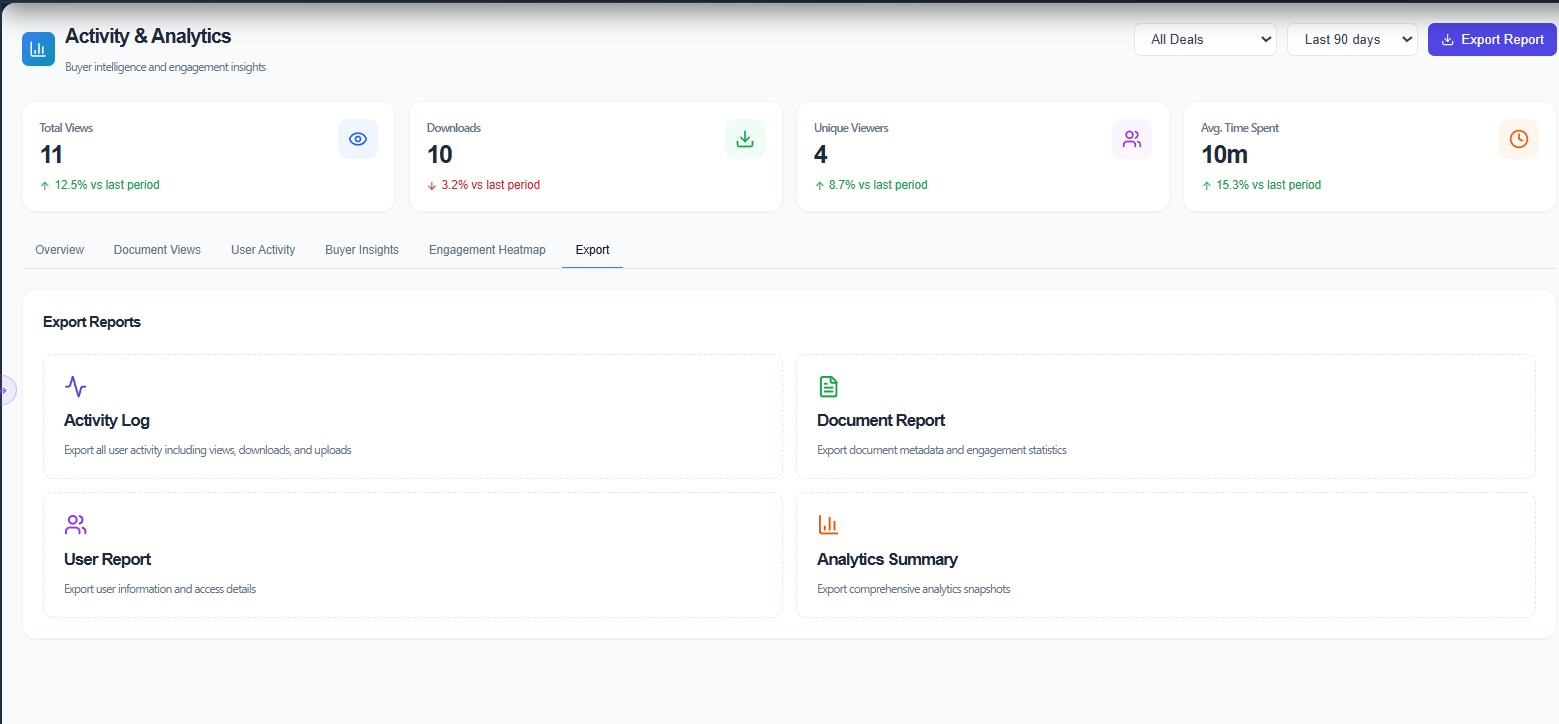Click the Analytics Summary bar chart icon
Viewport: 1559px width, 724px height.
coord(828,523)
